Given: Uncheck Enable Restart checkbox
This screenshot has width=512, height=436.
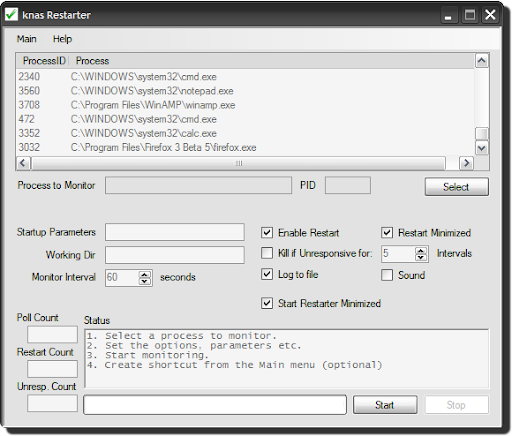Looking at the screenshot, I should [267, 233].
